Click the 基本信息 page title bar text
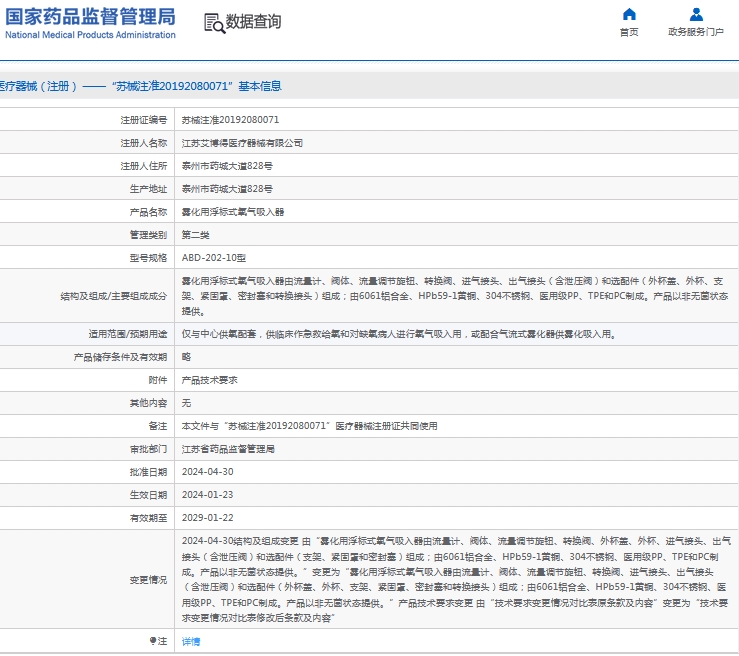The height and width of the screenshot is (656, 739). [140, 86]
